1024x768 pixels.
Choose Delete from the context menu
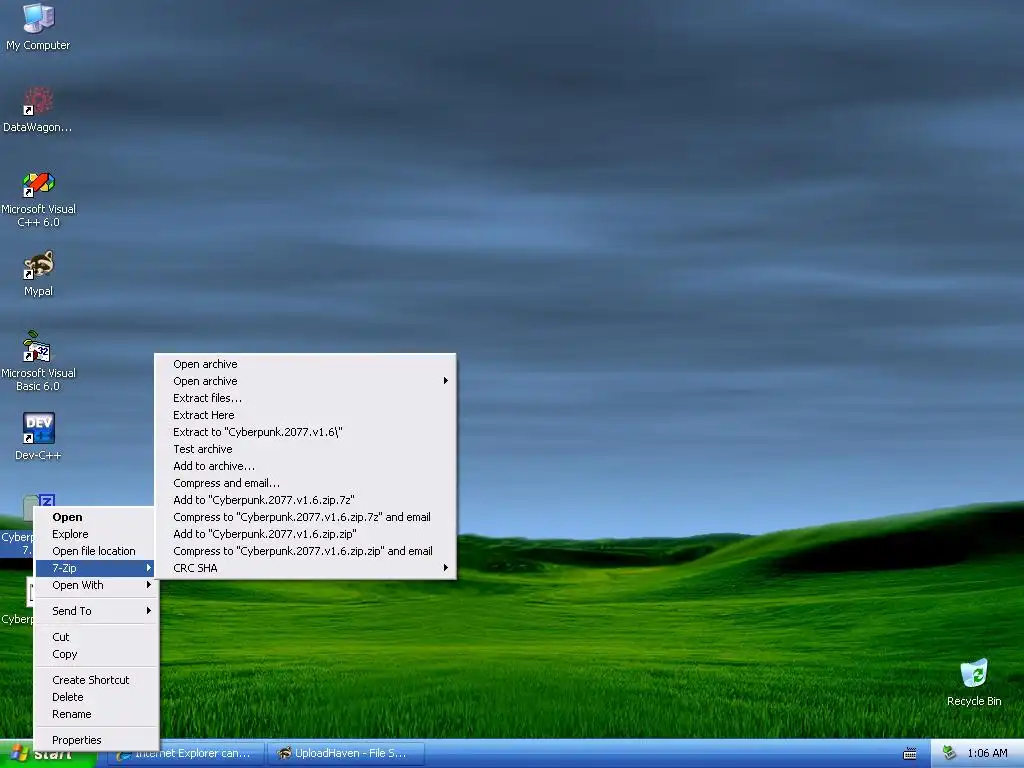click(96, 697)
